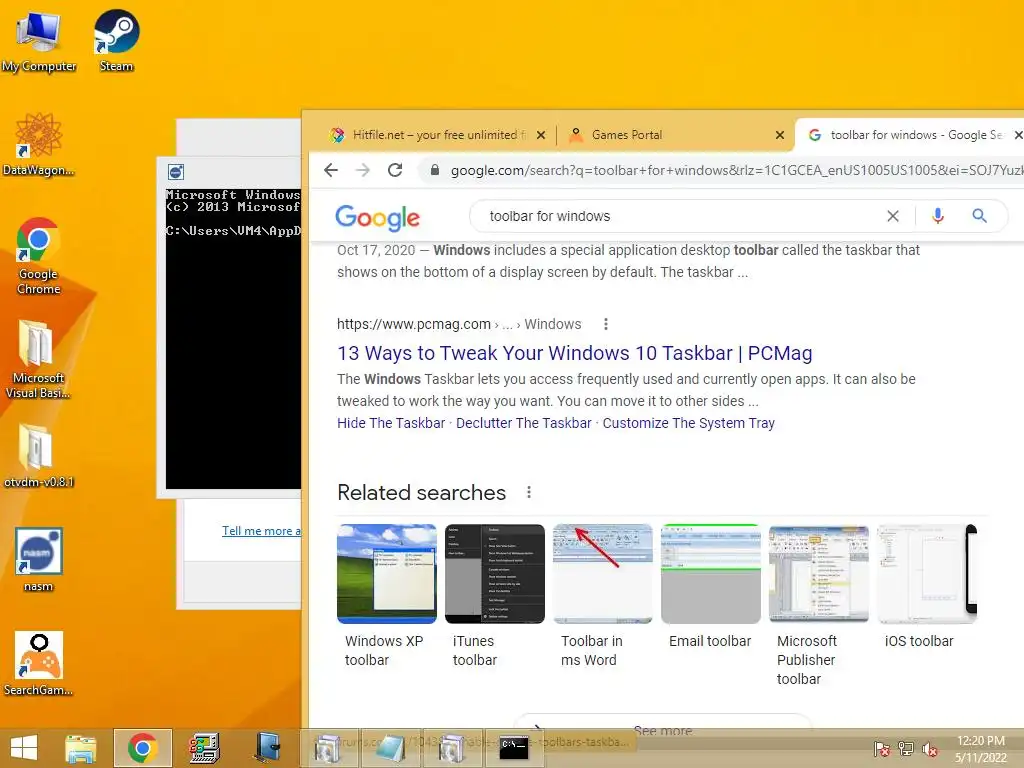Open iTunes toolbar related search
The image size is (1024, 768).
click(x=494, y=595)
